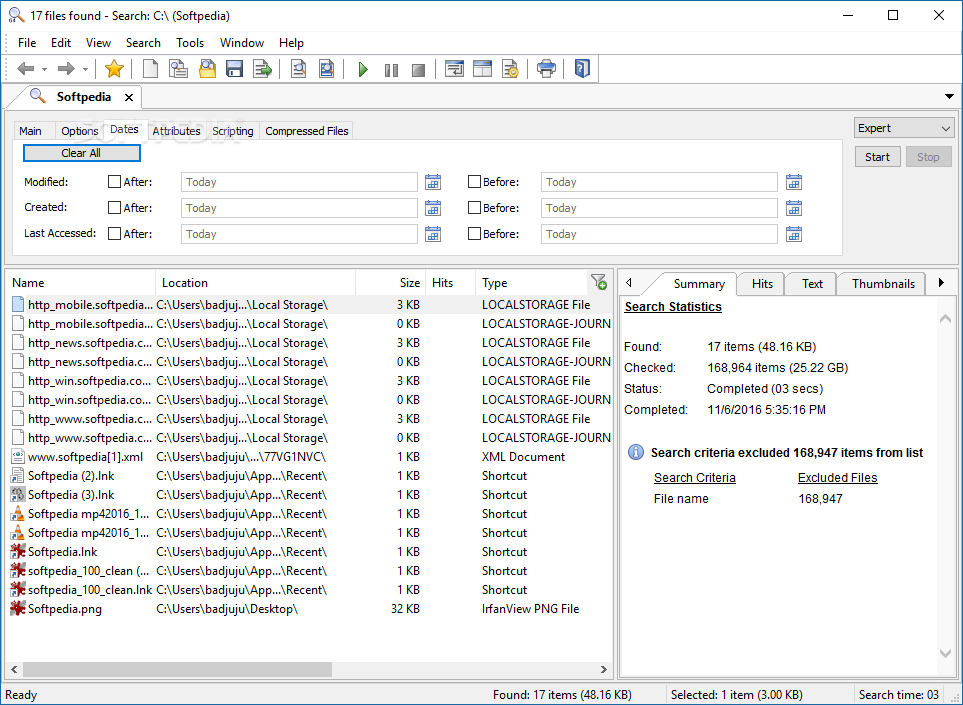Click the white page with magnifier icon

tap(298, 69)
